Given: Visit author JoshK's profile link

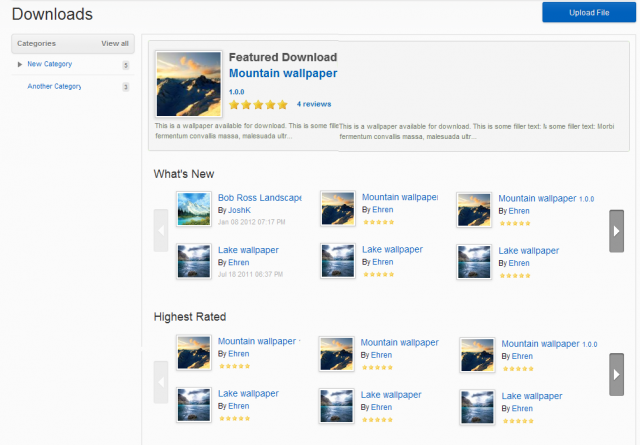Looking at the screenshot, I should click(x=239, y=211).
